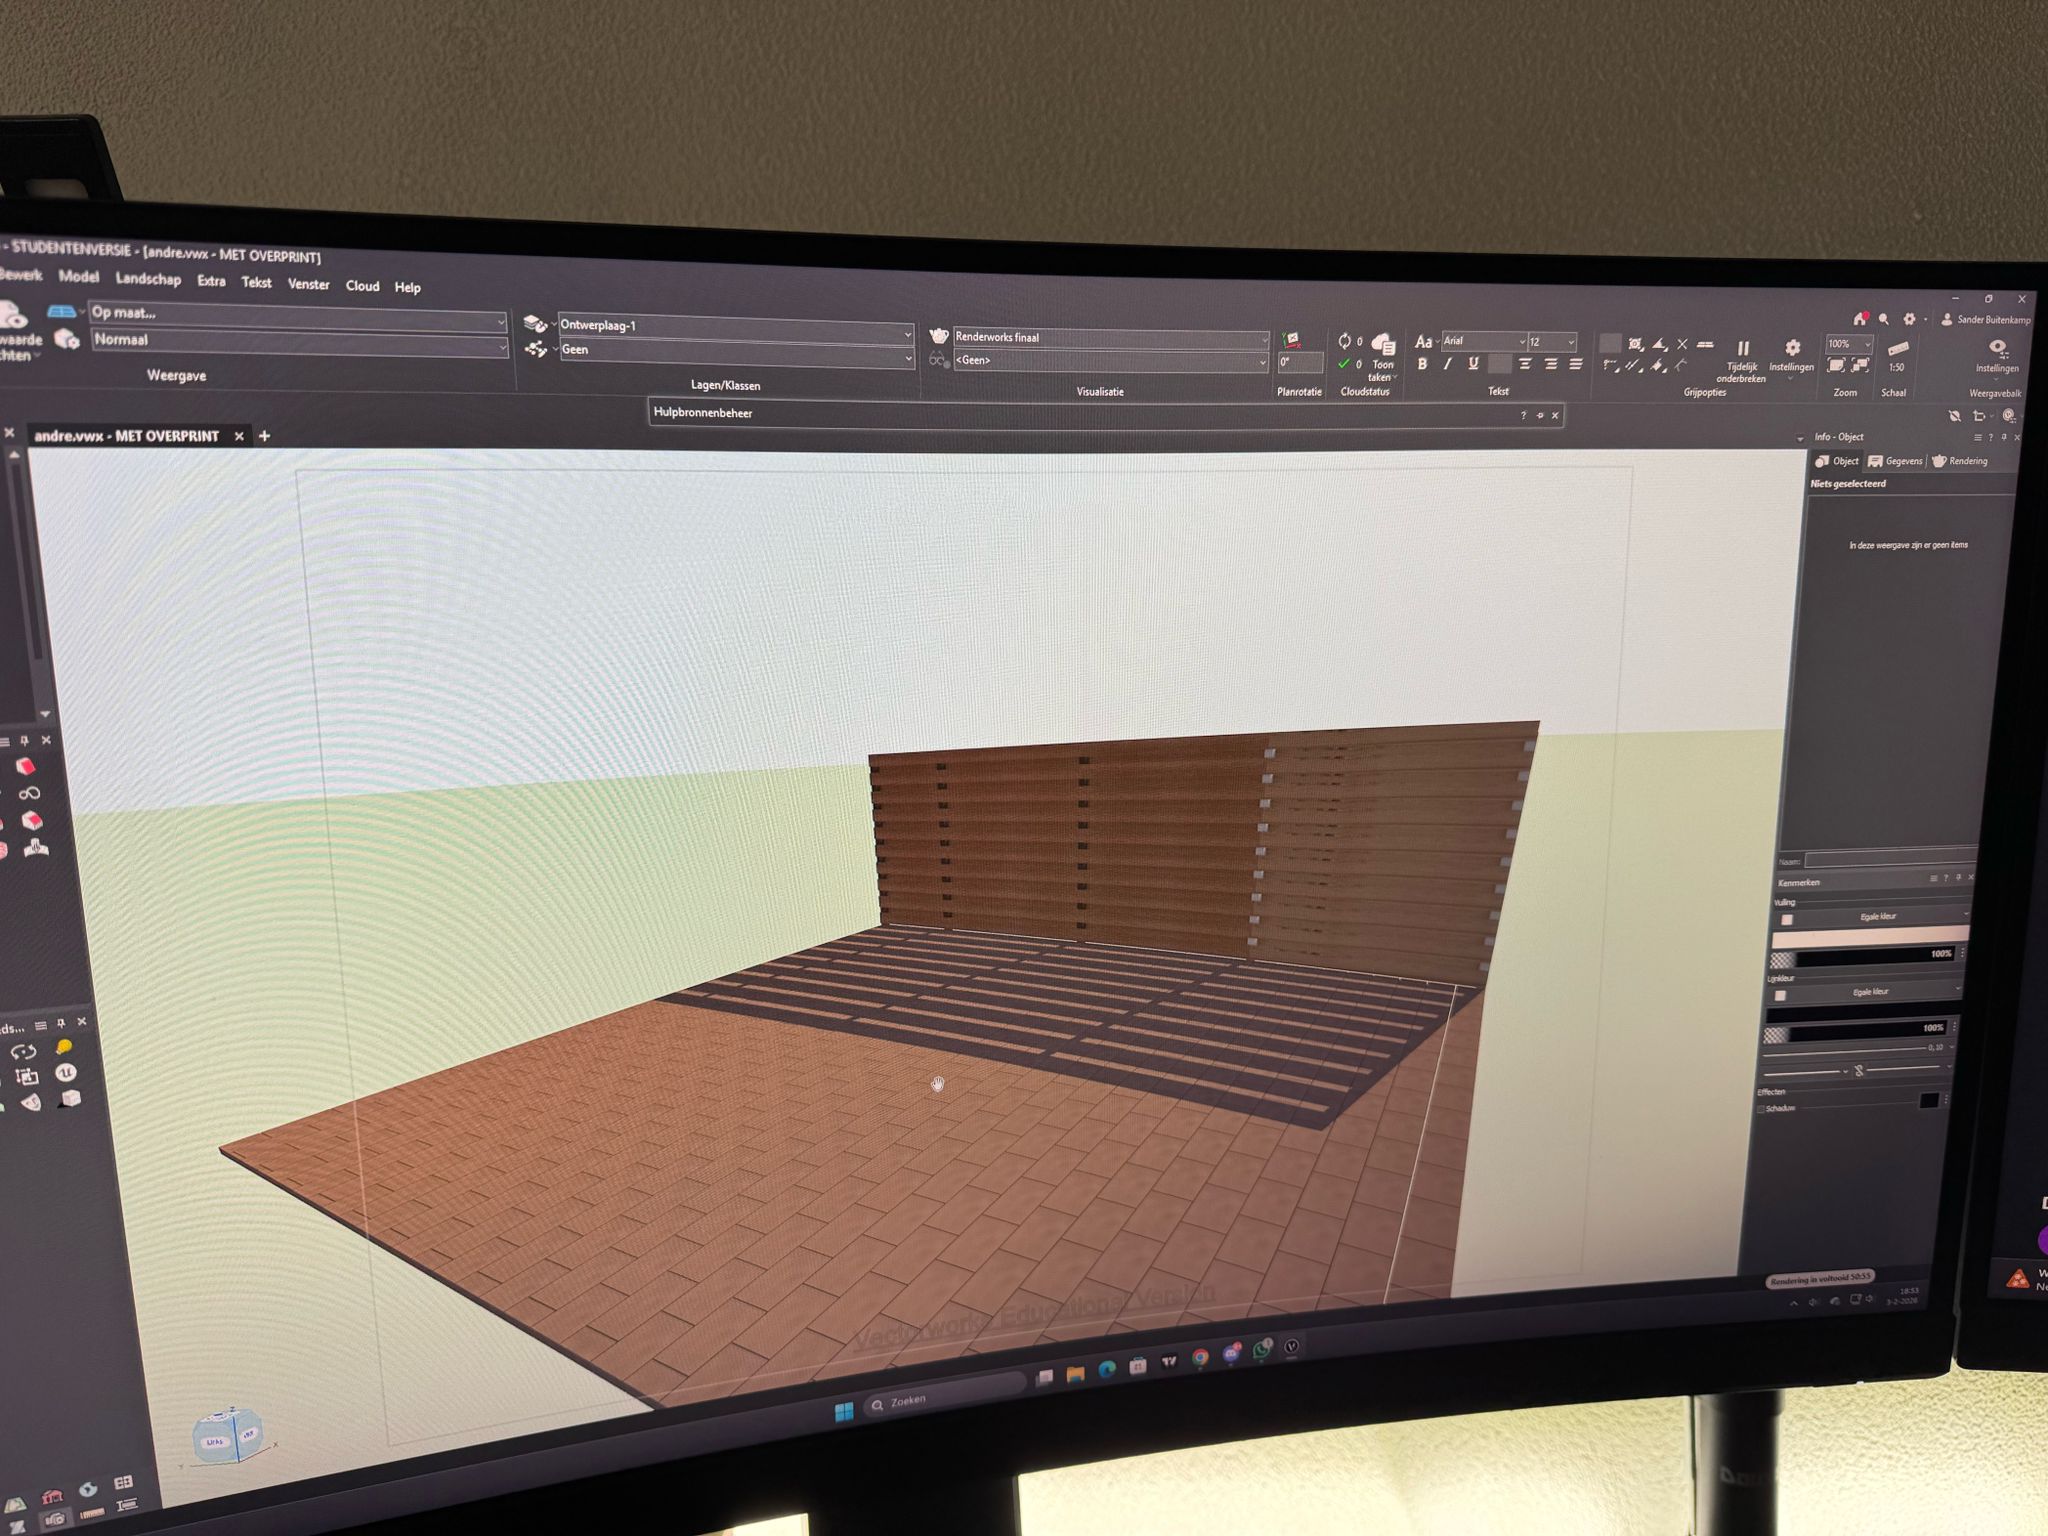Click the render mode cube icon beside Normaal
This screenshot has width=2048, height=1536.
[66, 339]
